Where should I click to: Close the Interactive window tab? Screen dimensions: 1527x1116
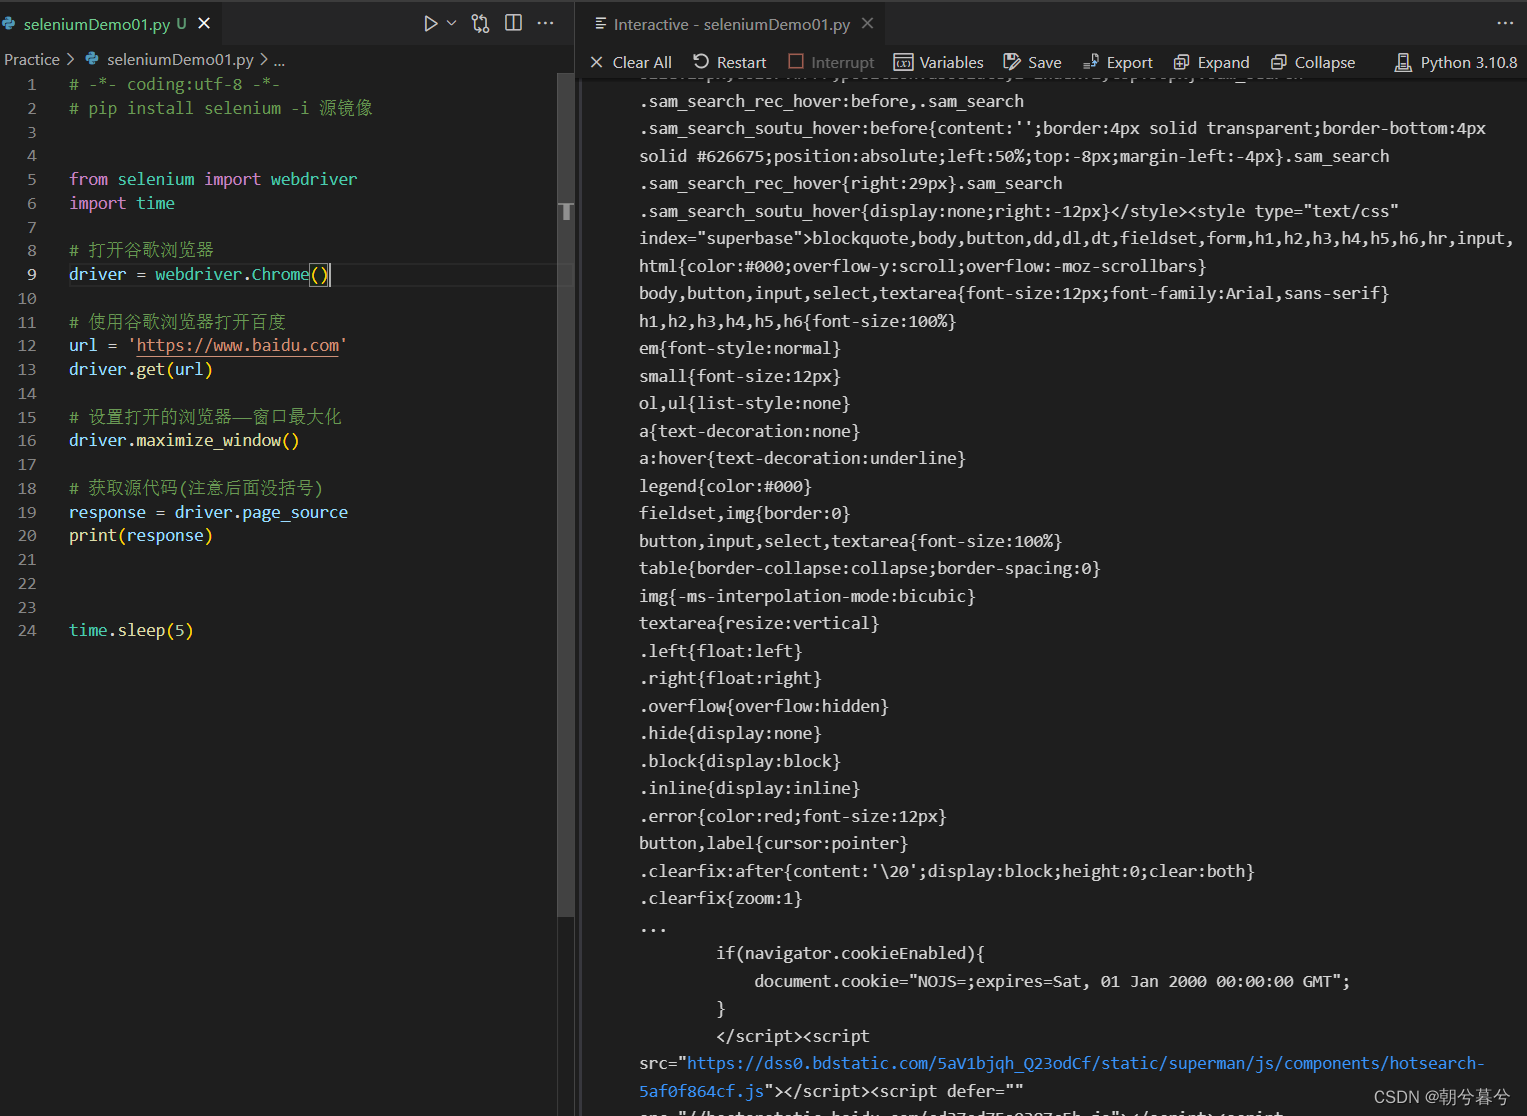[868, 23]
